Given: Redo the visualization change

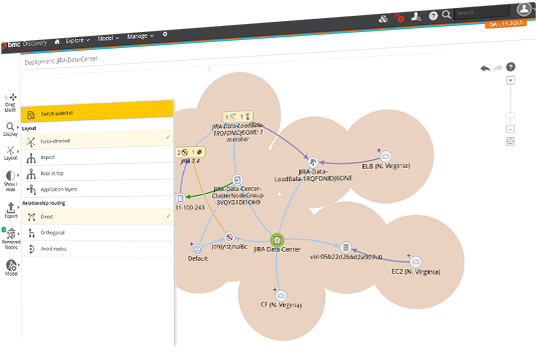Looking at the screenshot, I should click(498, 68).
